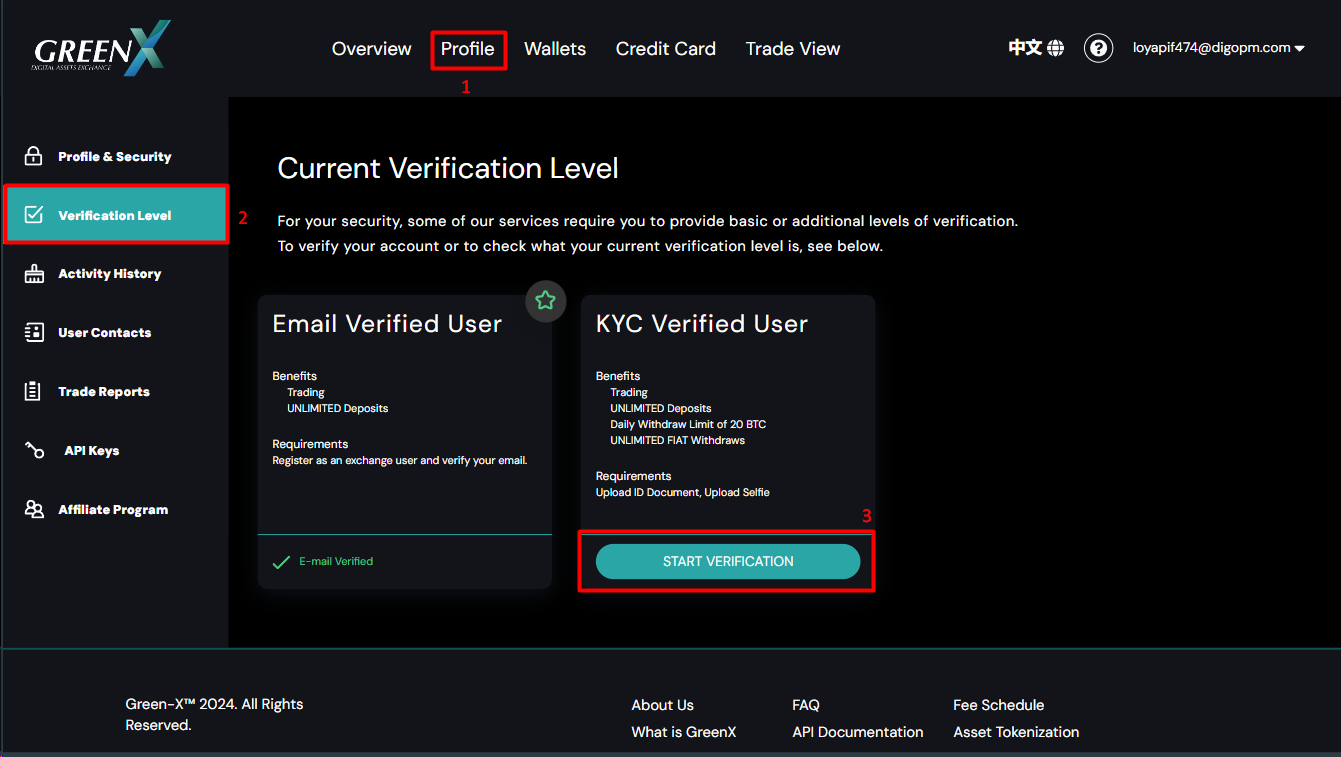Open the What is GreenX link
Screen dimensions: 1341x757
684,732
